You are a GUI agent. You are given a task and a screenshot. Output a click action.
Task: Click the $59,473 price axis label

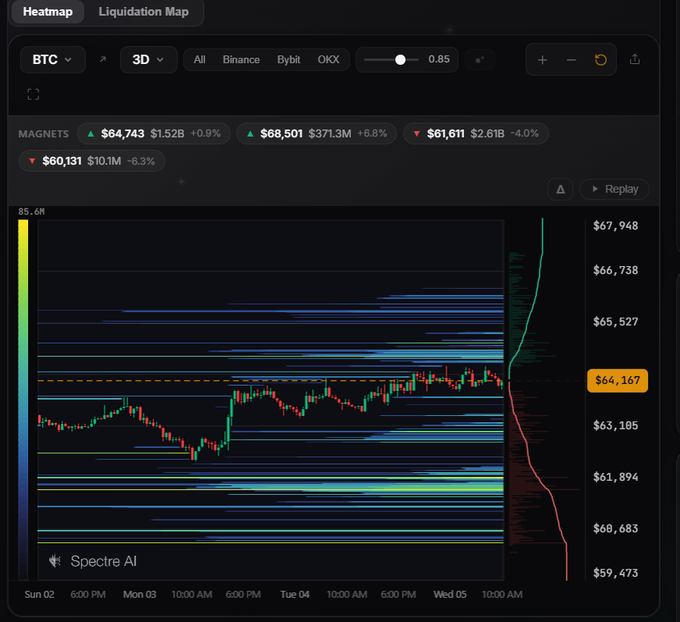(616, 573)
